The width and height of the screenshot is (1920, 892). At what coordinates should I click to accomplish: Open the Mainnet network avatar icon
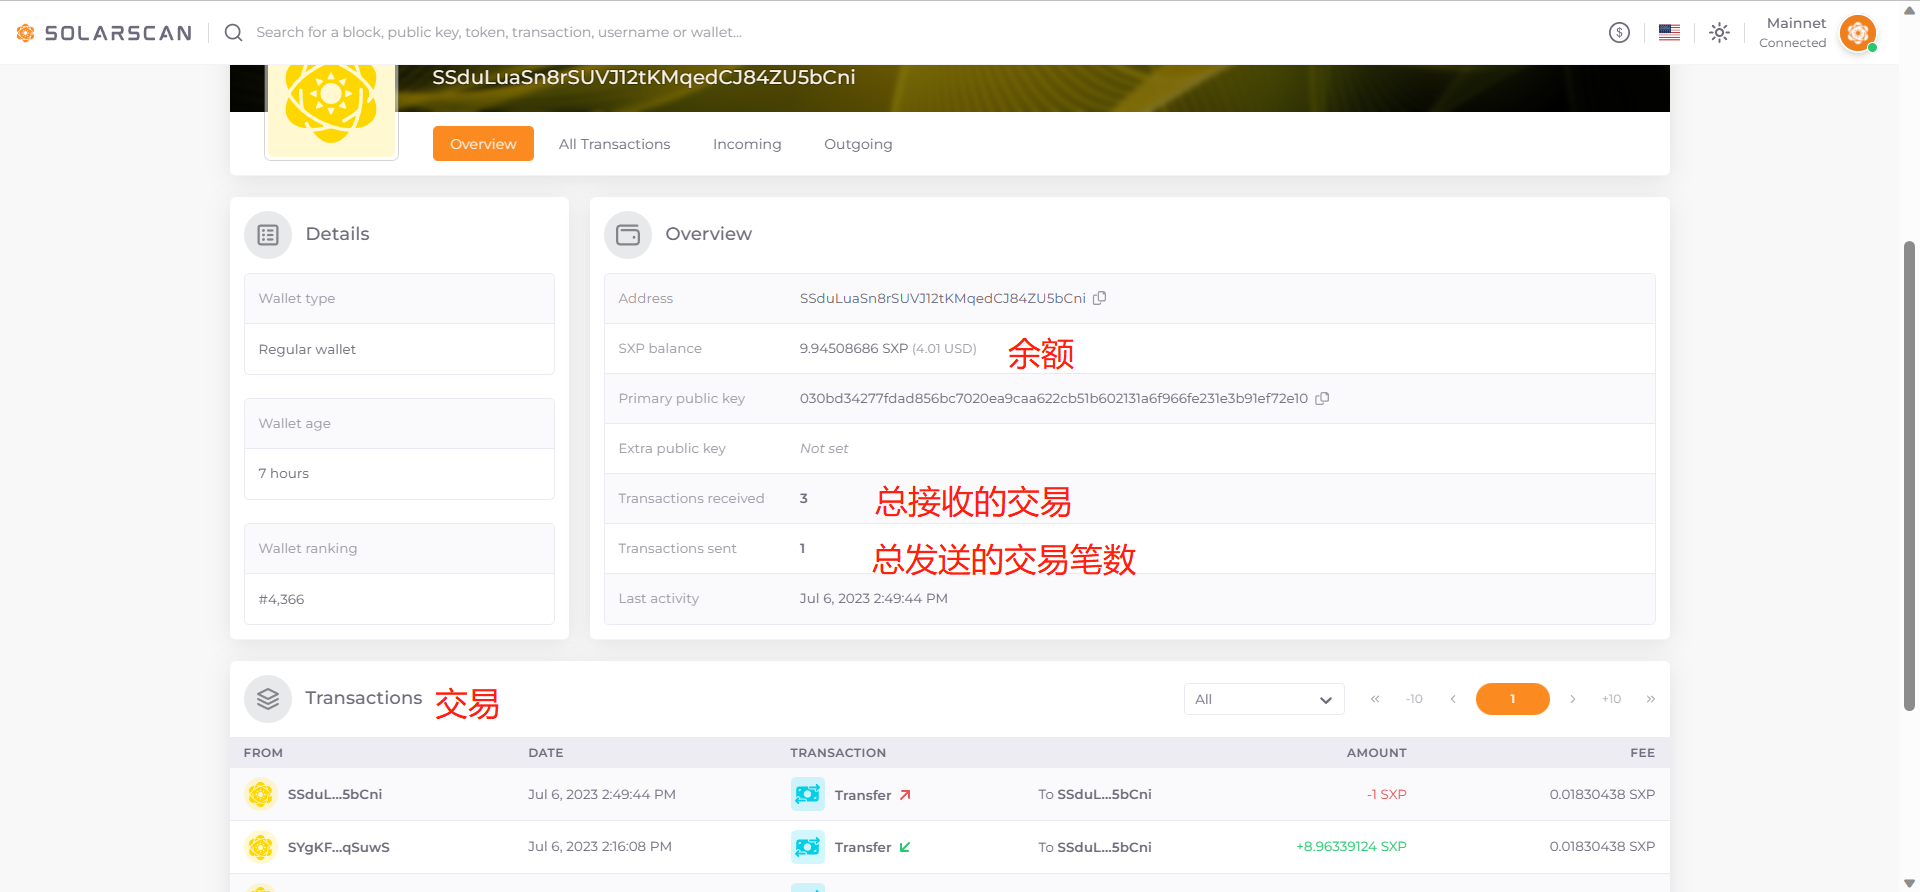1858,33
